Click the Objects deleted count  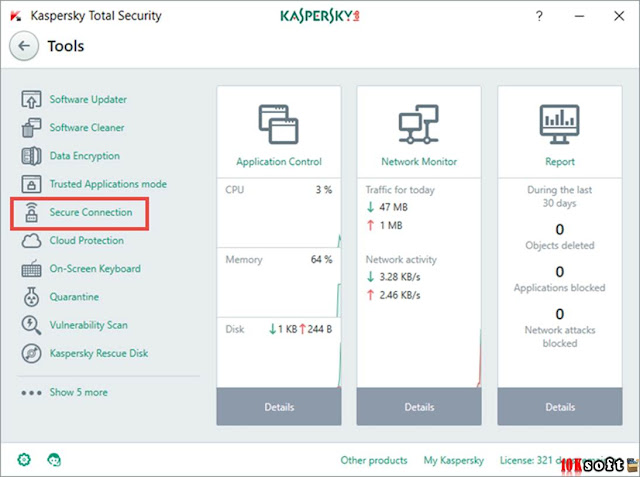560,230
